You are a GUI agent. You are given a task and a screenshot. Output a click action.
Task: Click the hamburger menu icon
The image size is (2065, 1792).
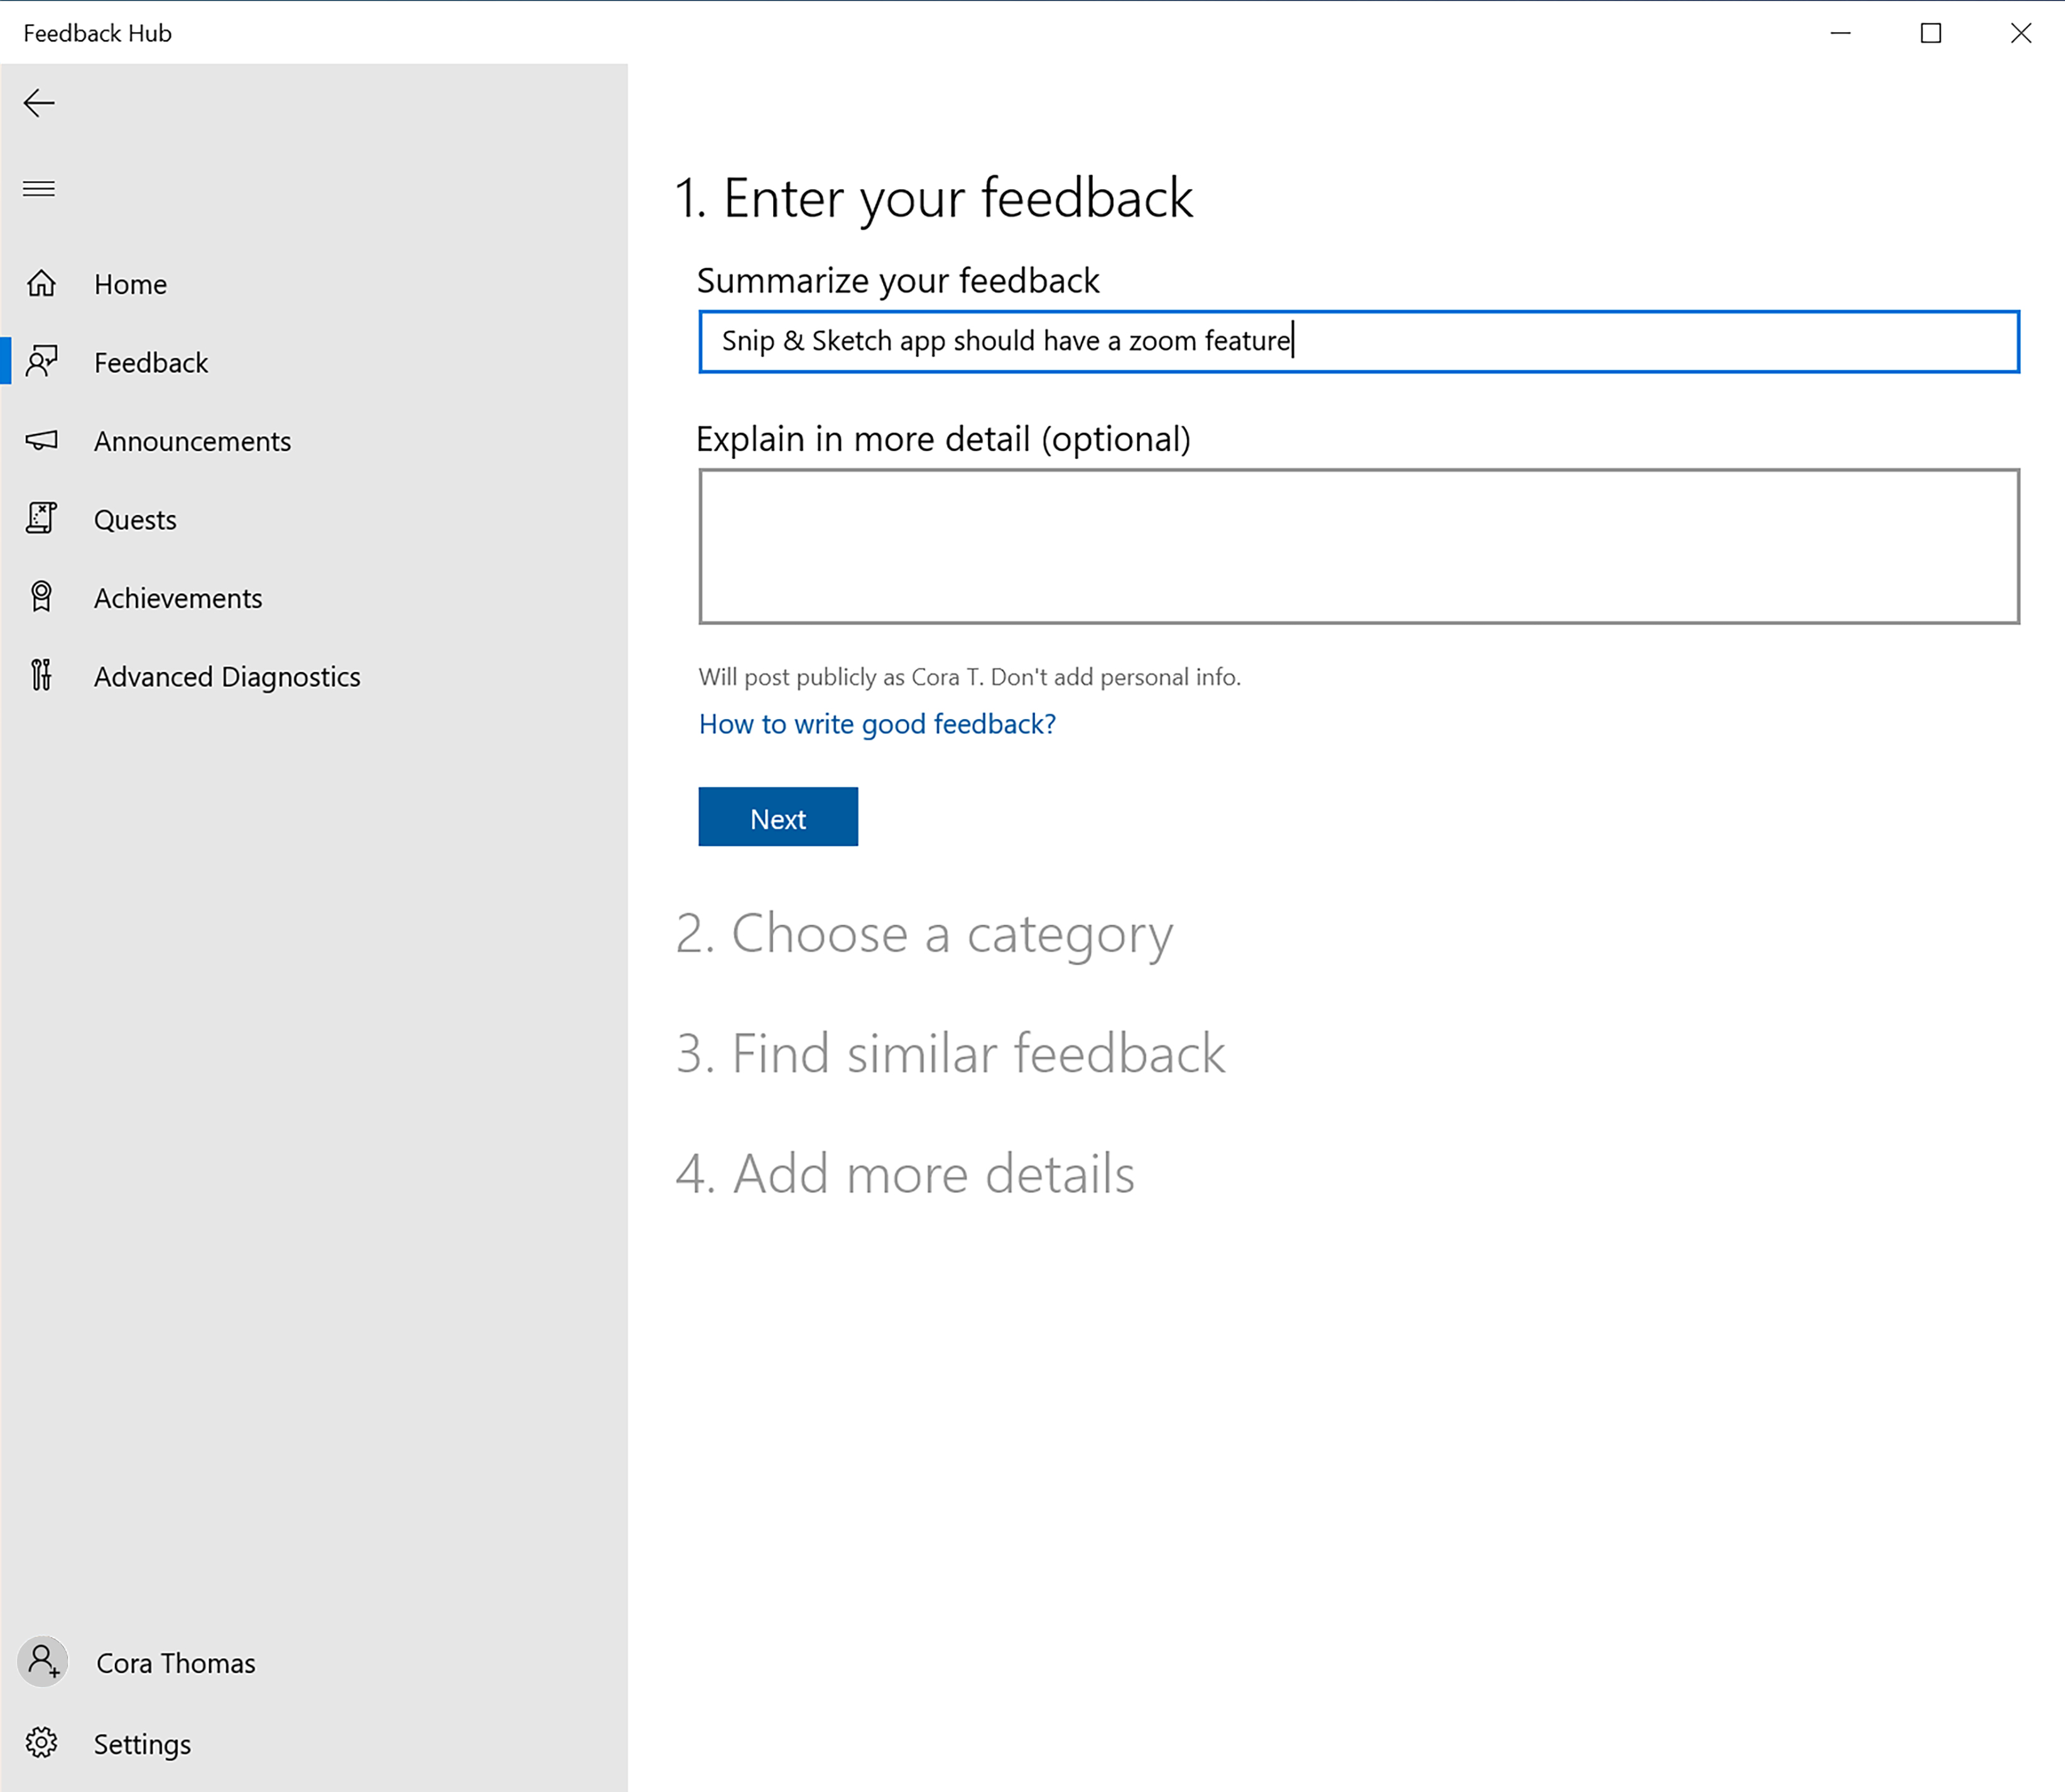tap(39, 188)
